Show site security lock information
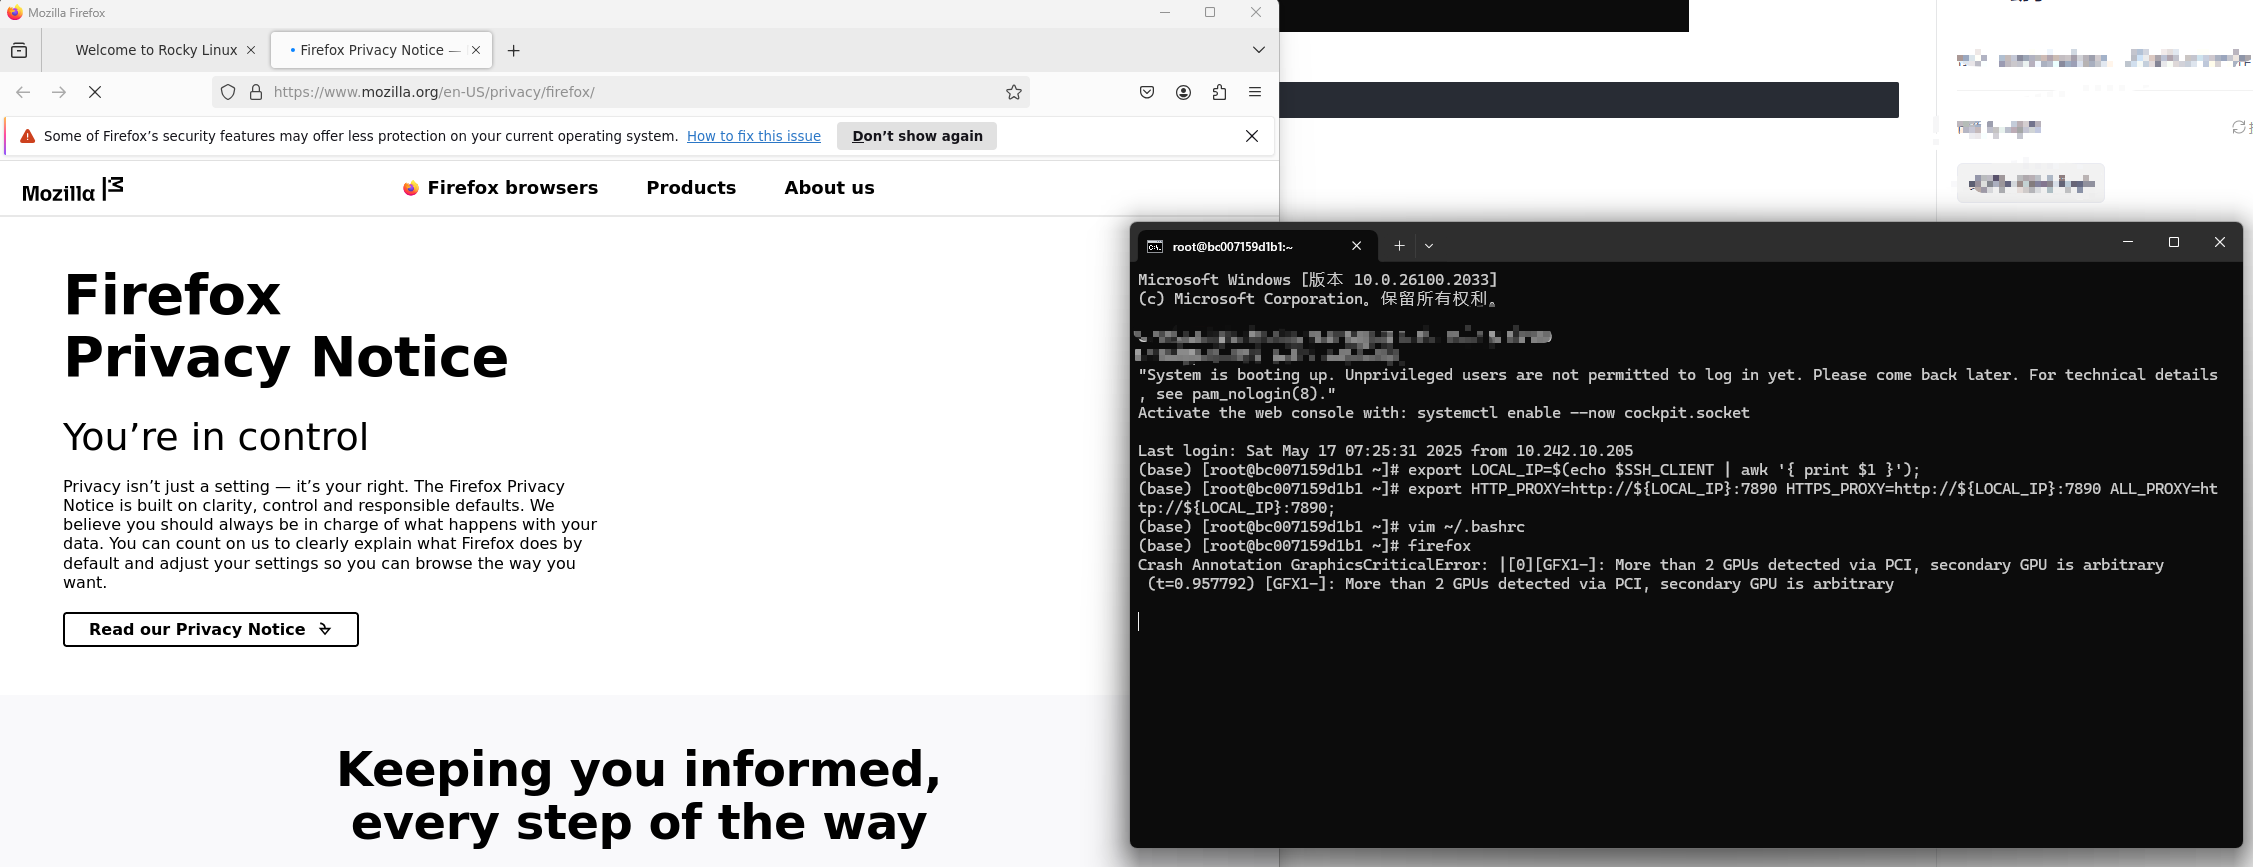2253x867 pixels. tap(256, 92)
